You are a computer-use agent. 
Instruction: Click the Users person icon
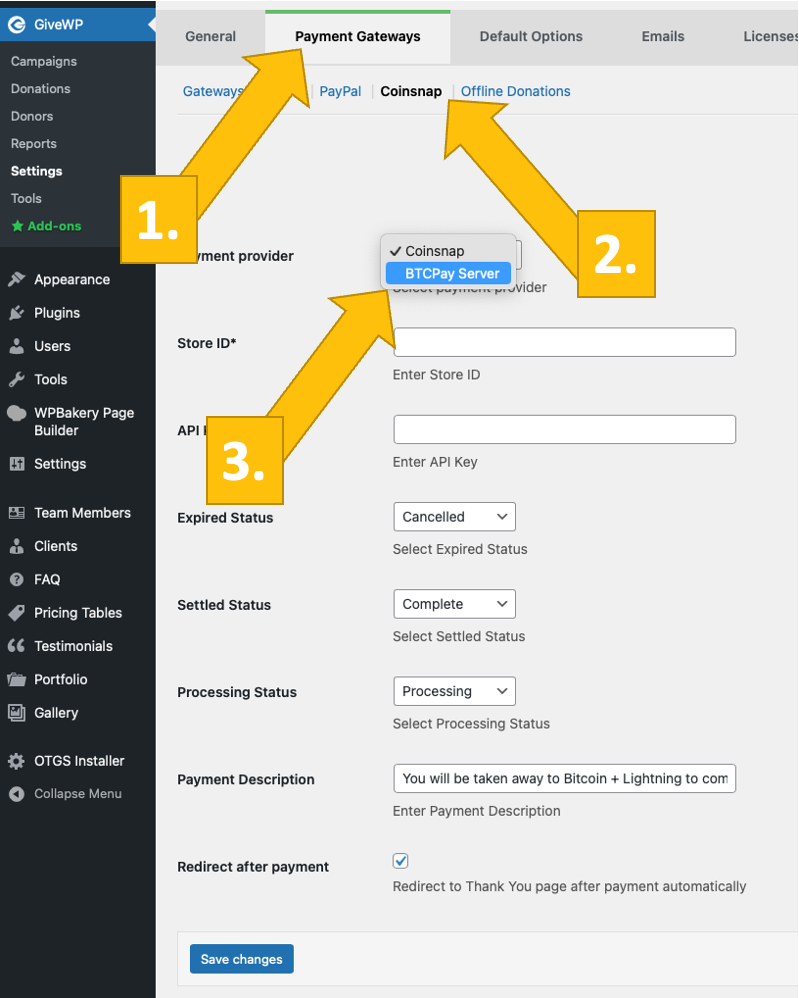tap(16, 346)
